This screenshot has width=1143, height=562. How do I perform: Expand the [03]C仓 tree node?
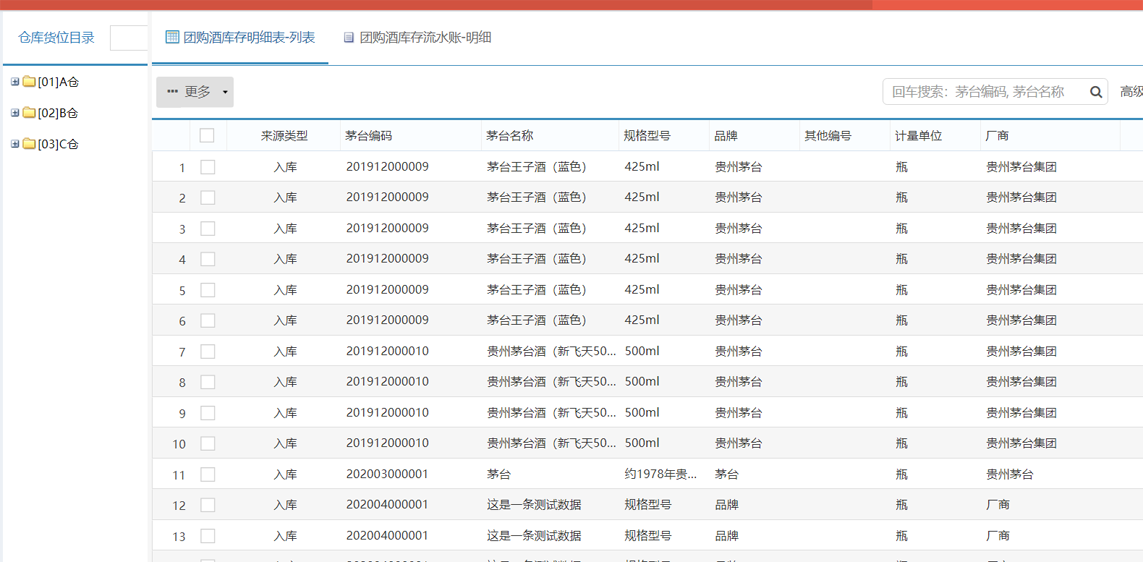point(15,144)
